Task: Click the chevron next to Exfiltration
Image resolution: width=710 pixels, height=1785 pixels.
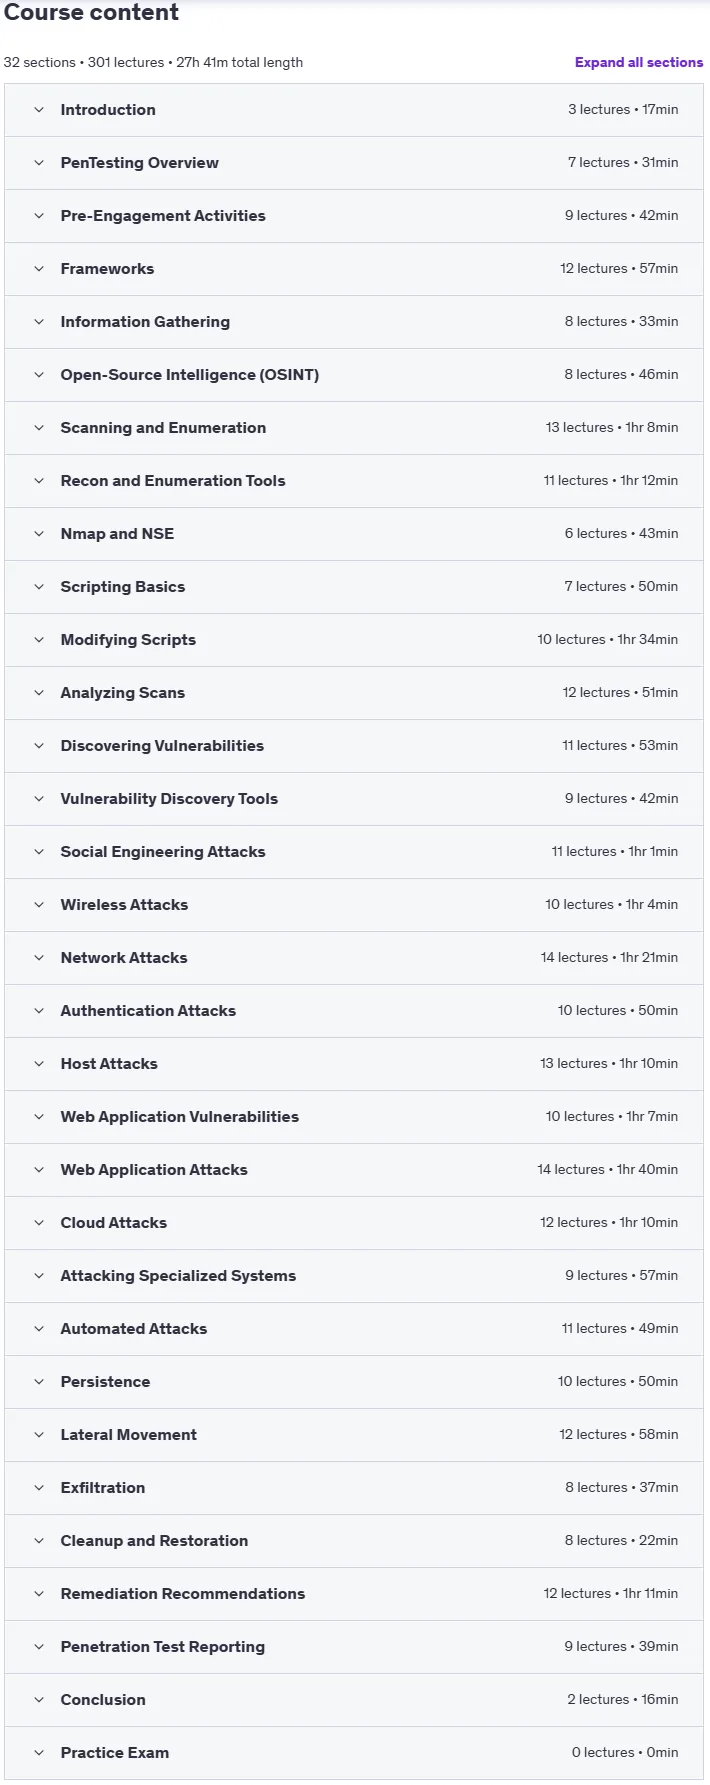Action: click(x=39, y=1488)
